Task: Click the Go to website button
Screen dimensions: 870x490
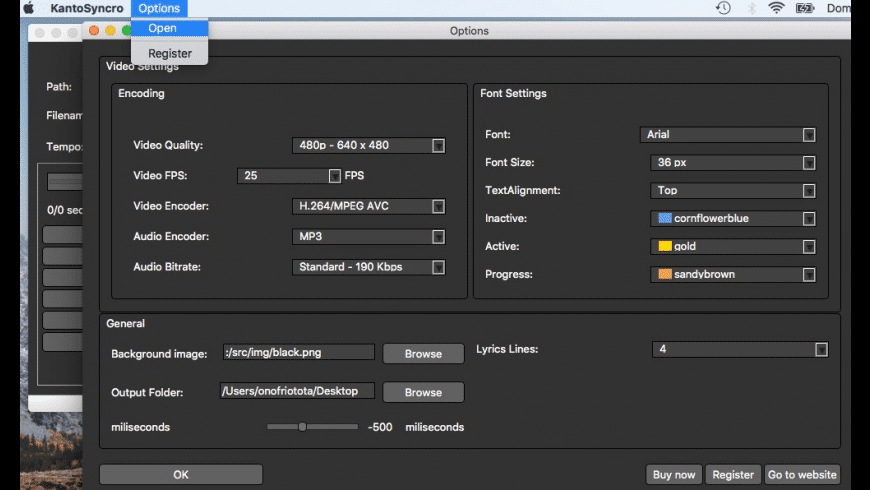Action: (802, 474)
